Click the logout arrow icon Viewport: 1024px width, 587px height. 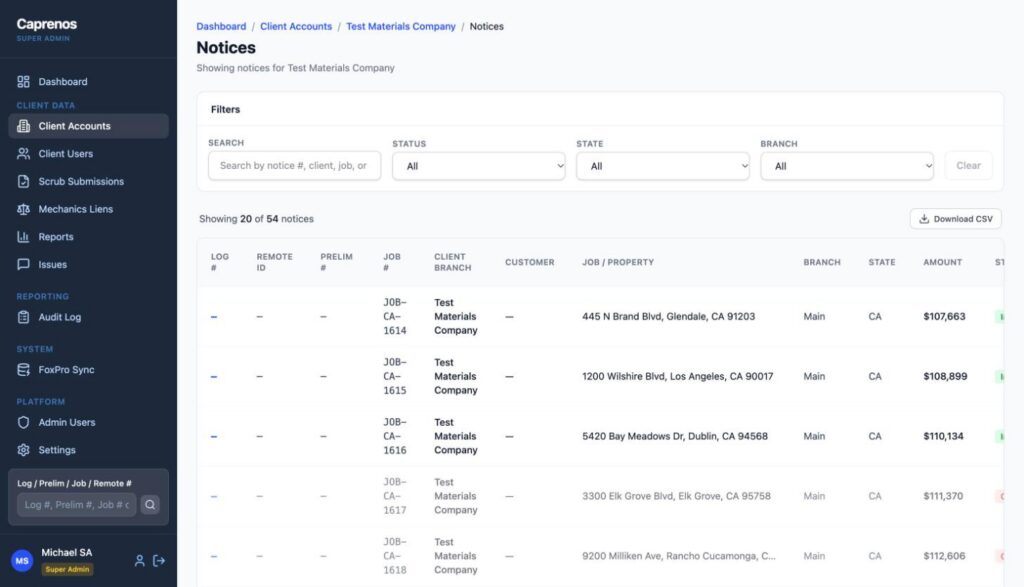[x=159, y=561]
